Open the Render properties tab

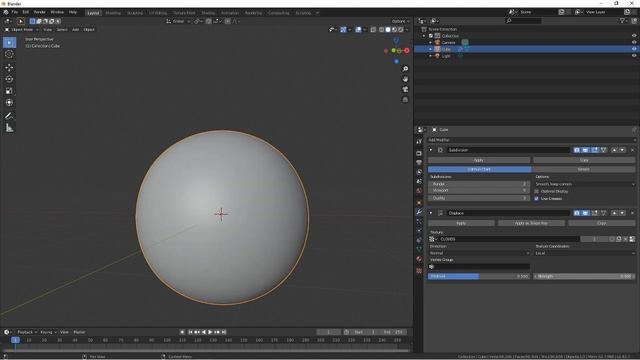(419, 153)
